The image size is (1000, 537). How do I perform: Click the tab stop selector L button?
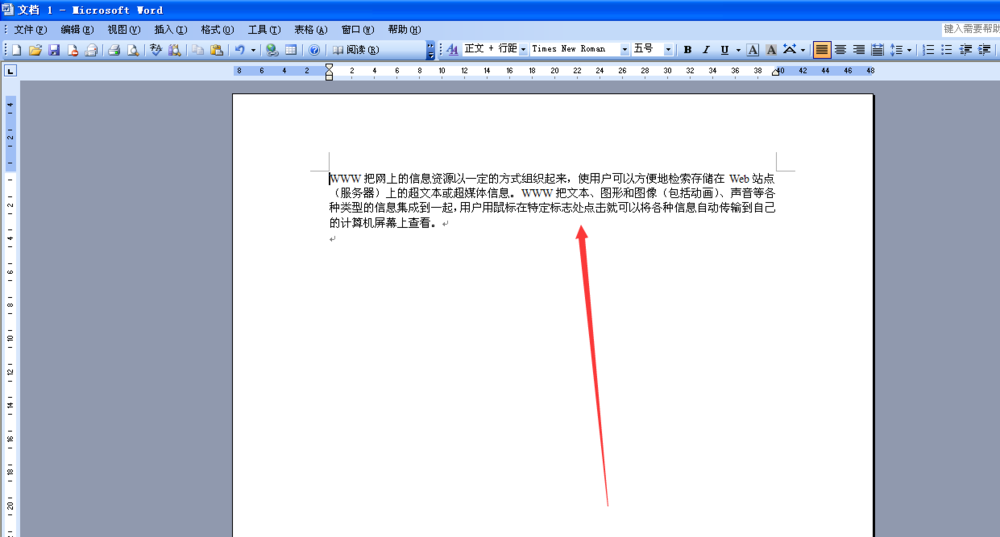pos(10,71)
